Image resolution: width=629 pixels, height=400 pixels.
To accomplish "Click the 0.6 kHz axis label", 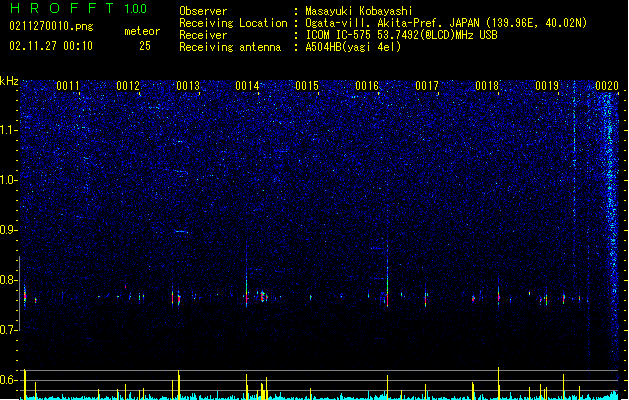I will click(x=9, y=380).
